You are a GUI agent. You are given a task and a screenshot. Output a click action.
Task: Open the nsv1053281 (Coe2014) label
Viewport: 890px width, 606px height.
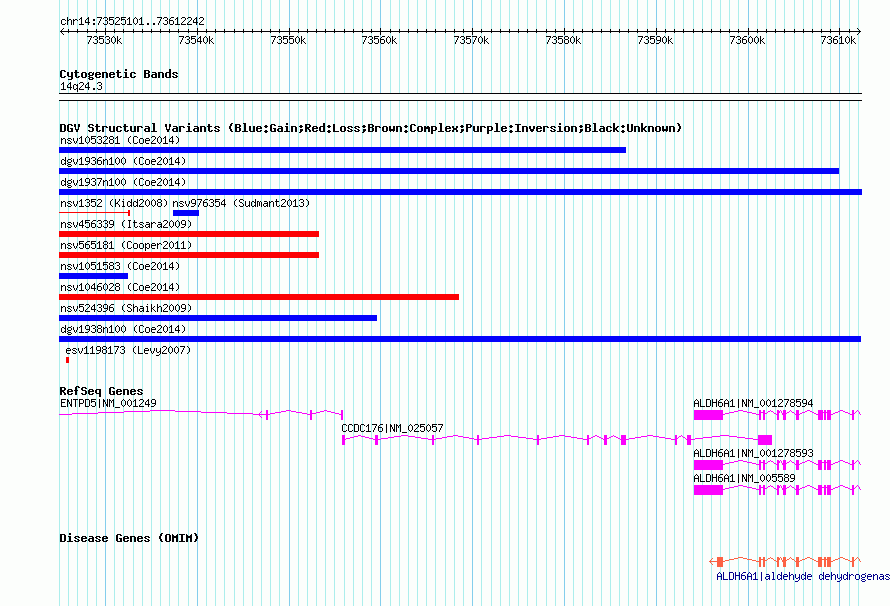pos(120,140)
